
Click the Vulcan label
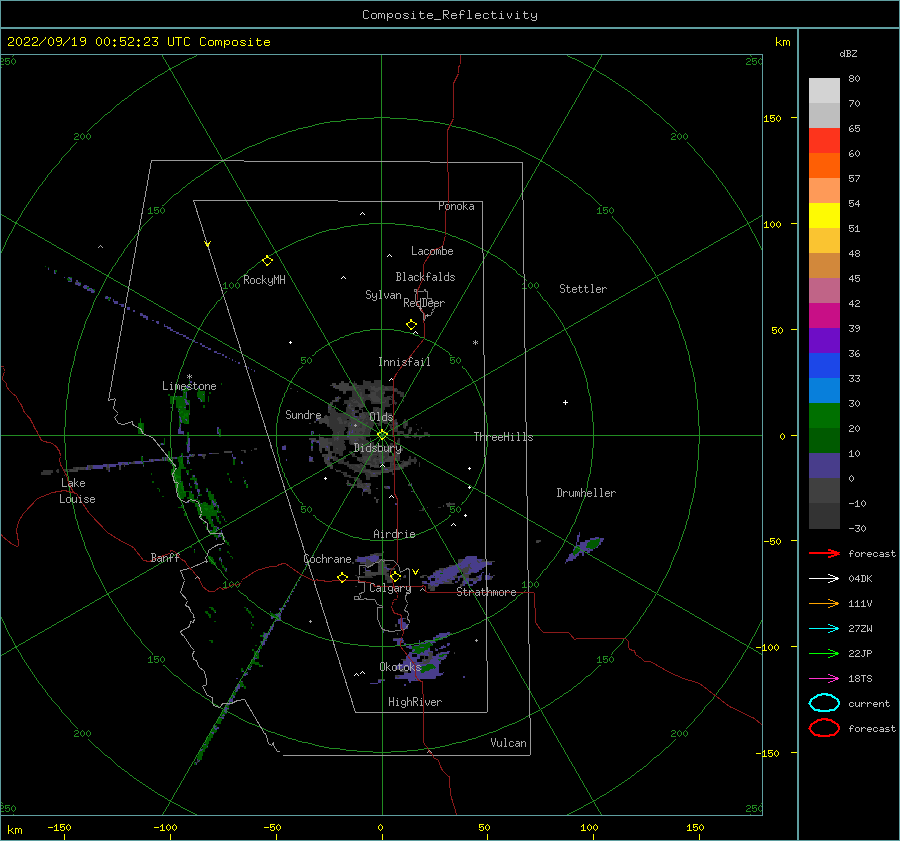click(509, 743)
